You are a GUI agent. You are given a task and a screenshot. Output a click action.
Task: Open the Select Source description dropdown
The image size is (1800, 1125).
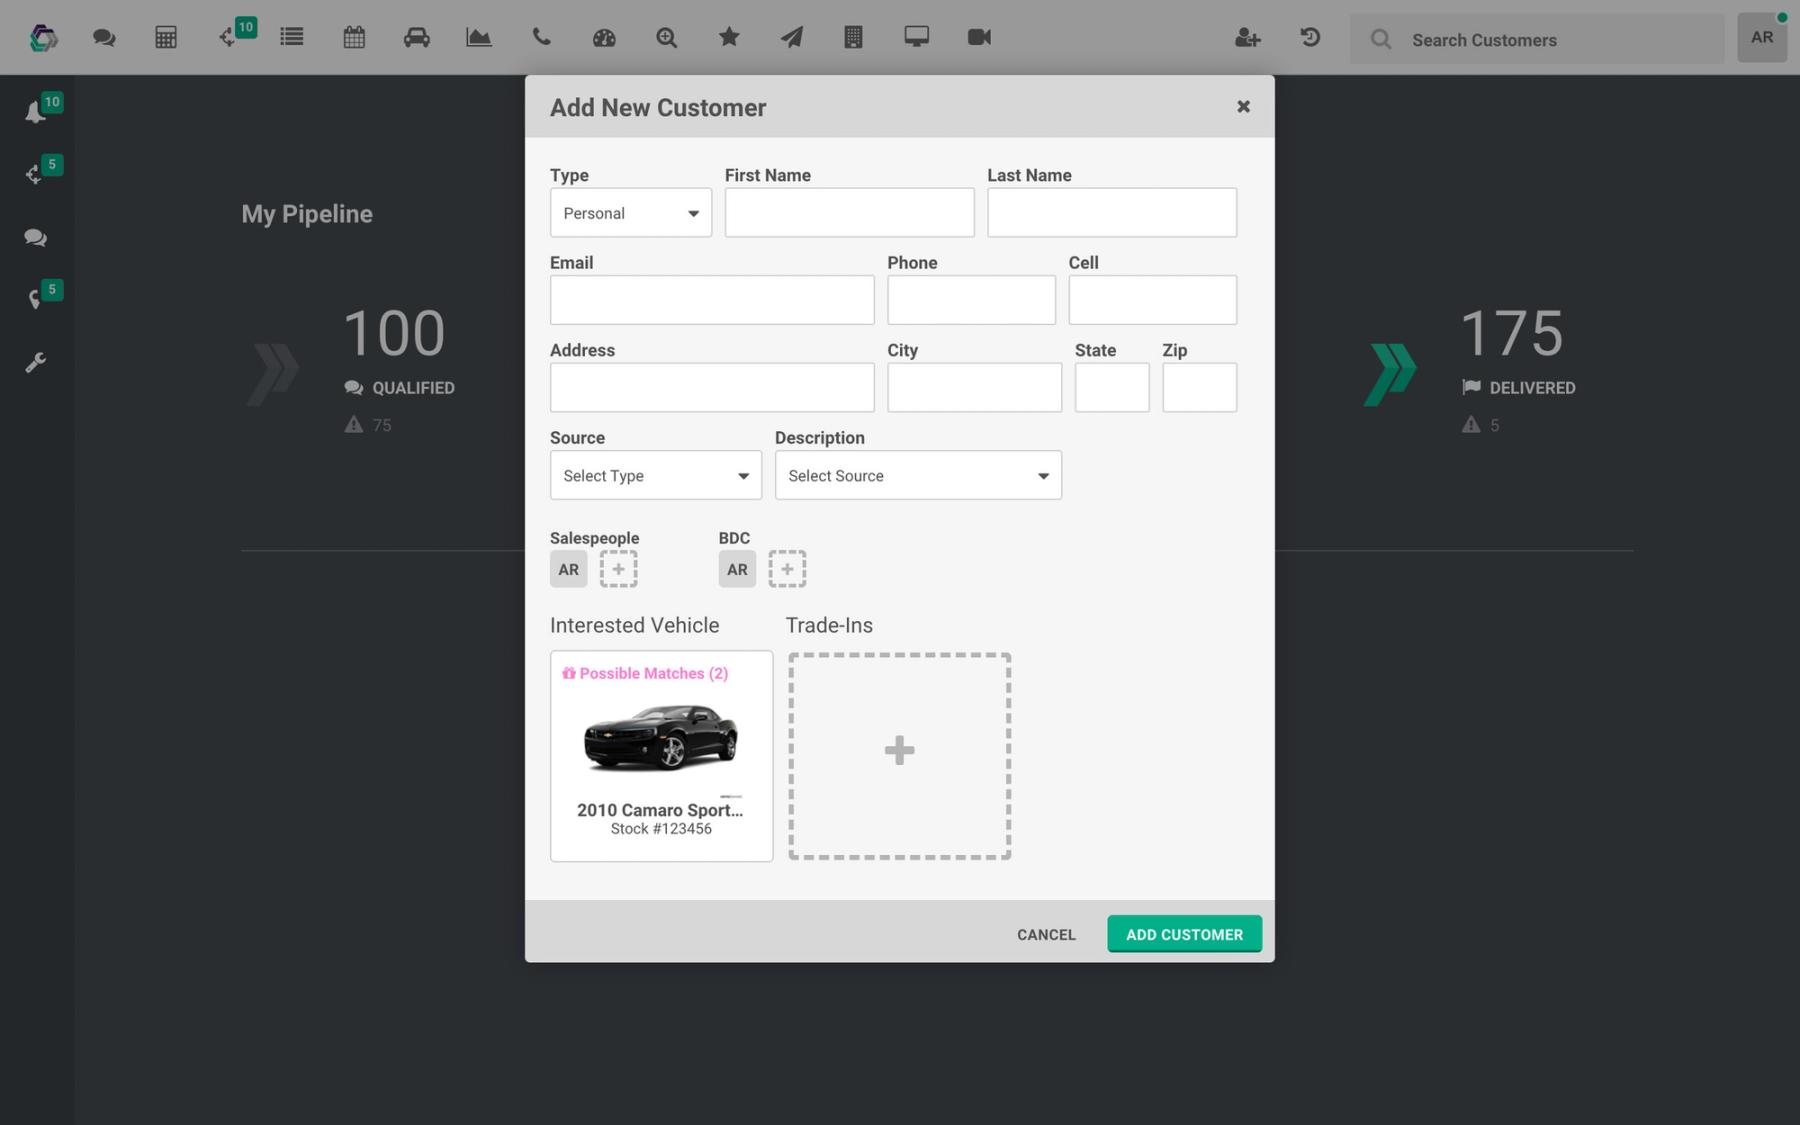pyautogui.click(x=918, y=475)
